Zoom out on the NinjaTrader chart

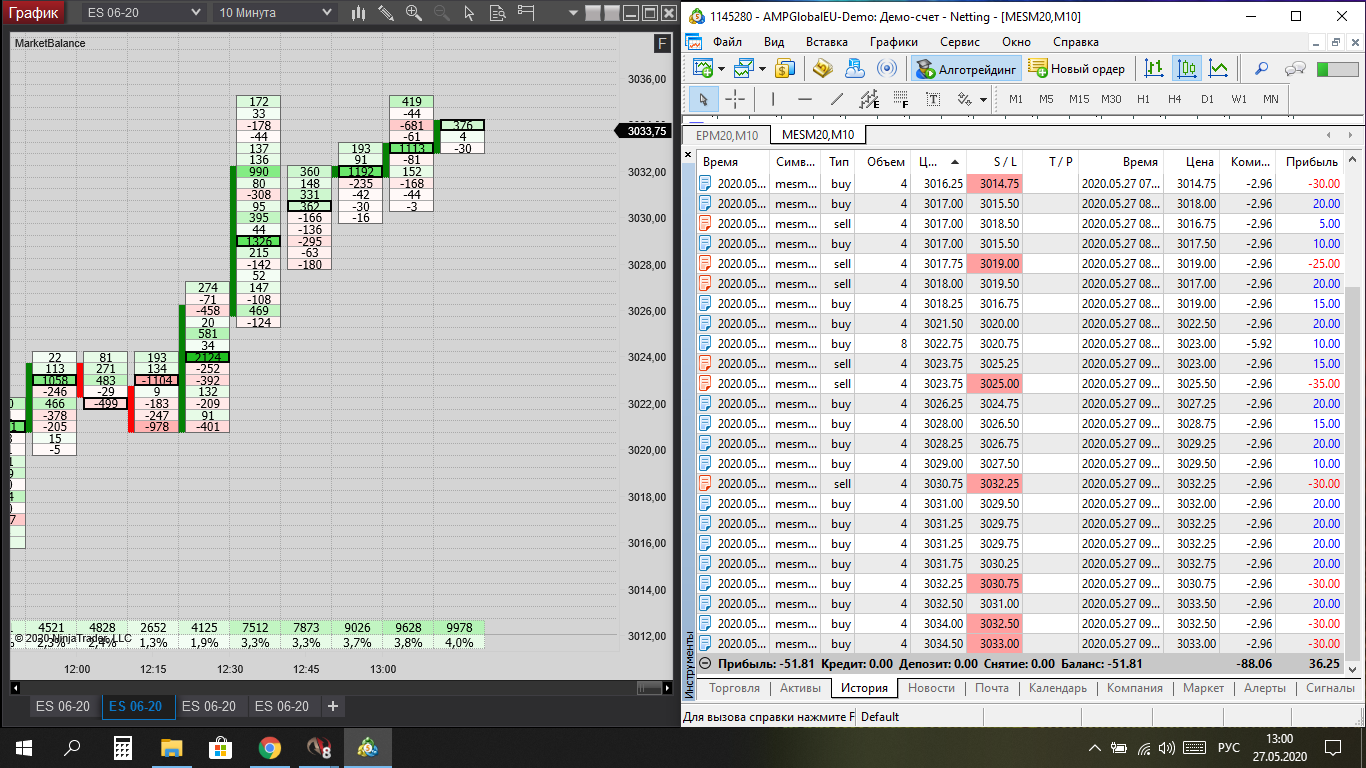[441, 13]
